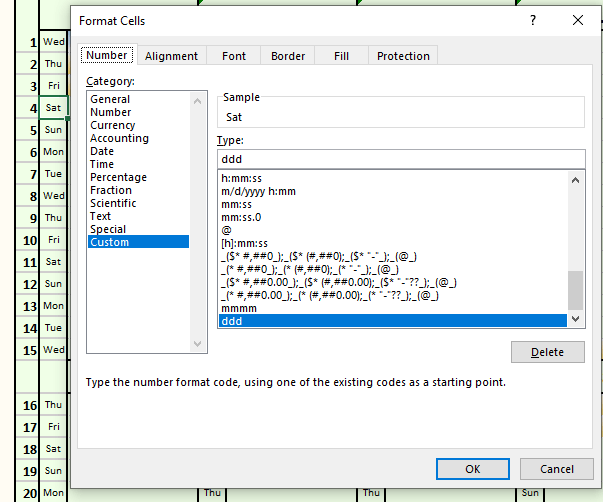Choose the mm:ss.0 format code
The width and height of the screenshot is (603, 502).
click(x=393, y=217)
